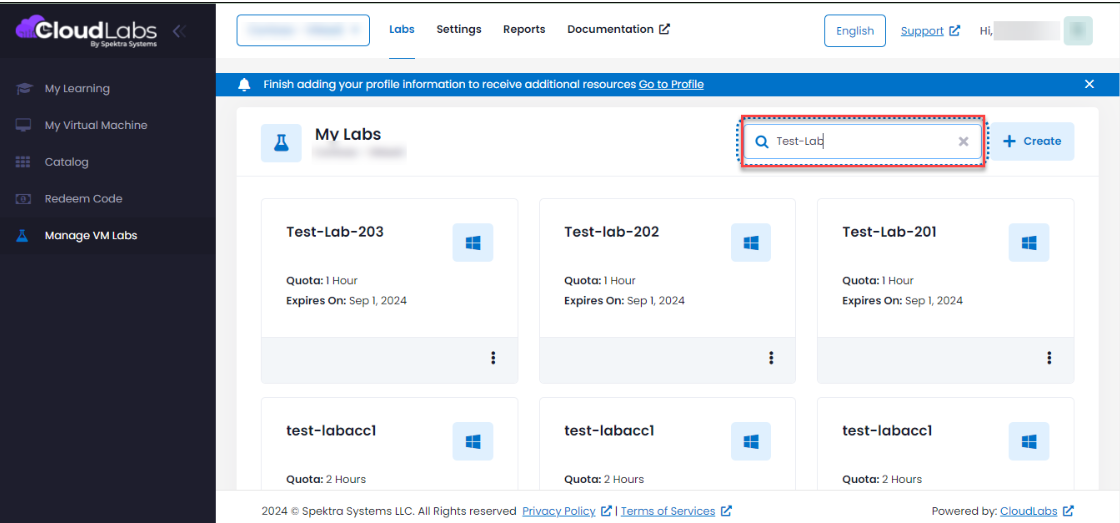Follow the Go to Profile link

[x=671, y=84]
